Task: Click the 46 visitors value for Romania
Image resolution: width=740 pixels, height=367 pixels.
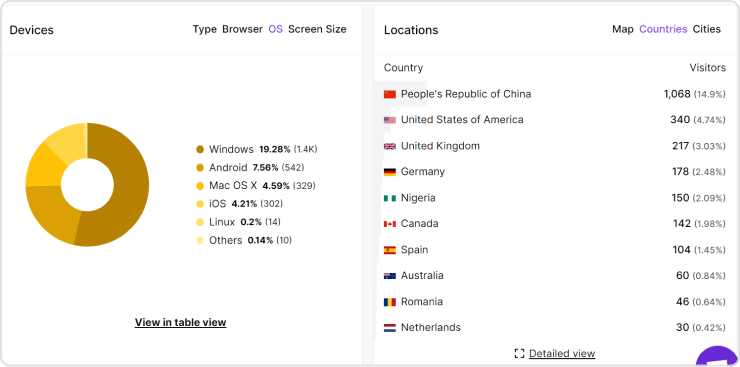Action: click(x=682, y=301)
